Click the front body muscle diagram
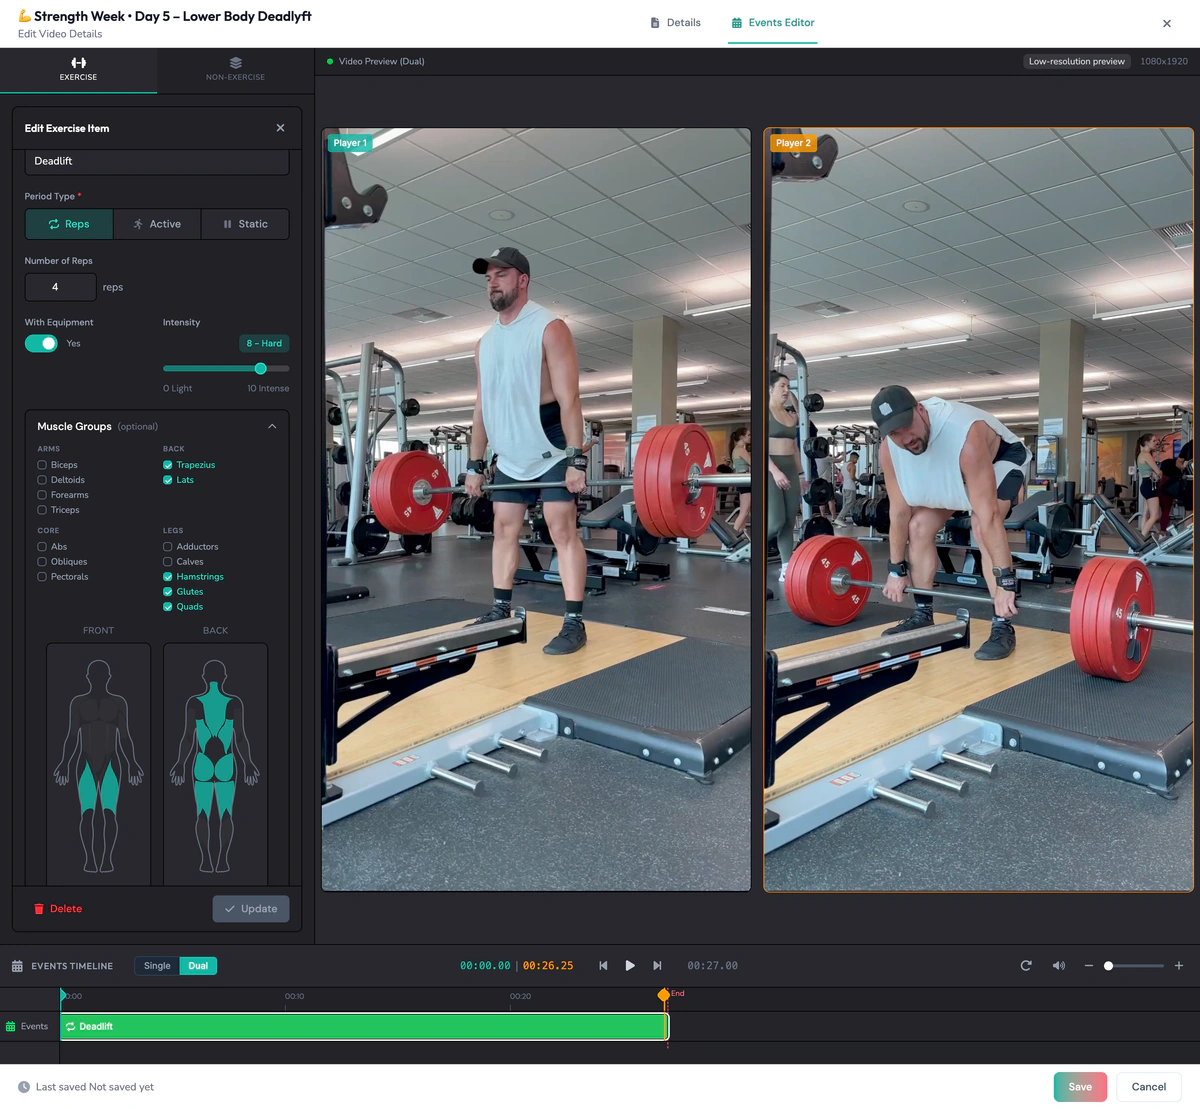The height and width of the screenshot is (1109, 1200). (99, 764)
